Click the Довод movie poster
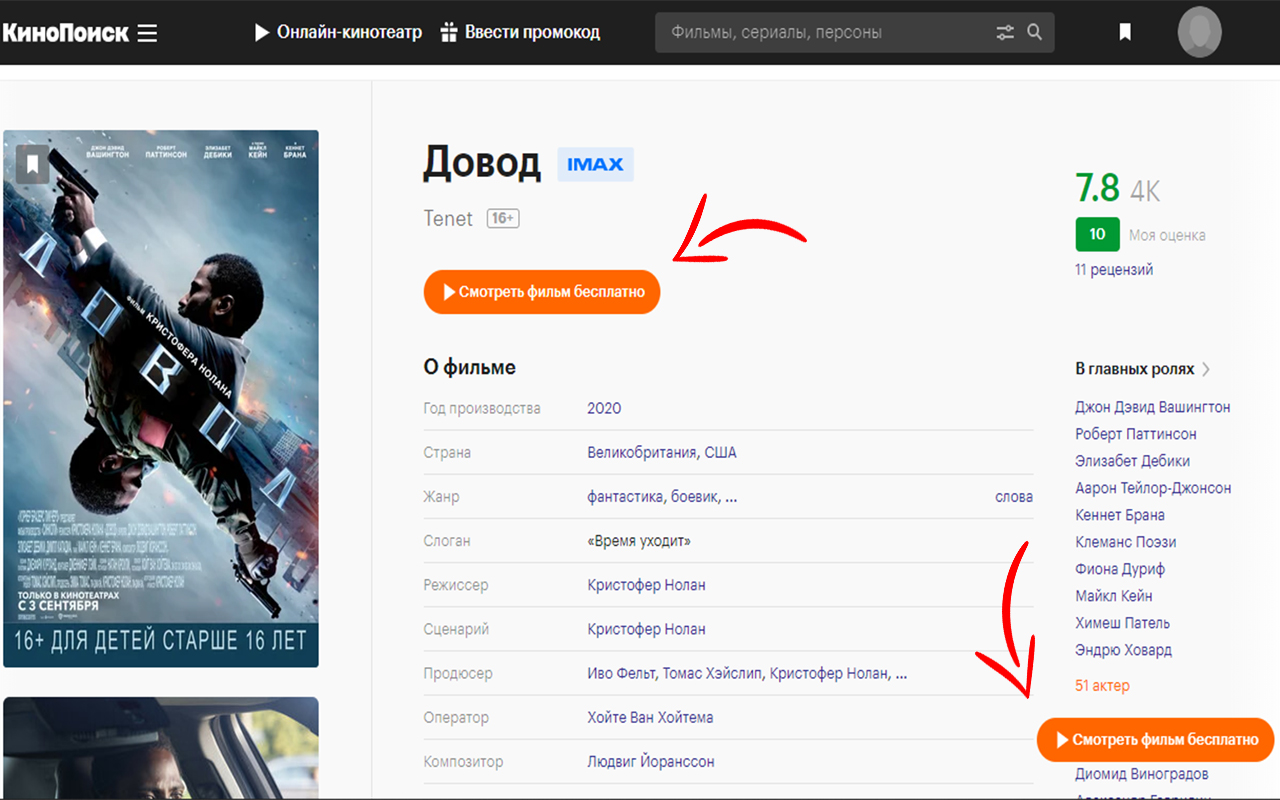This screenshot has height=800, width=1280. click(x=160, y=400)
